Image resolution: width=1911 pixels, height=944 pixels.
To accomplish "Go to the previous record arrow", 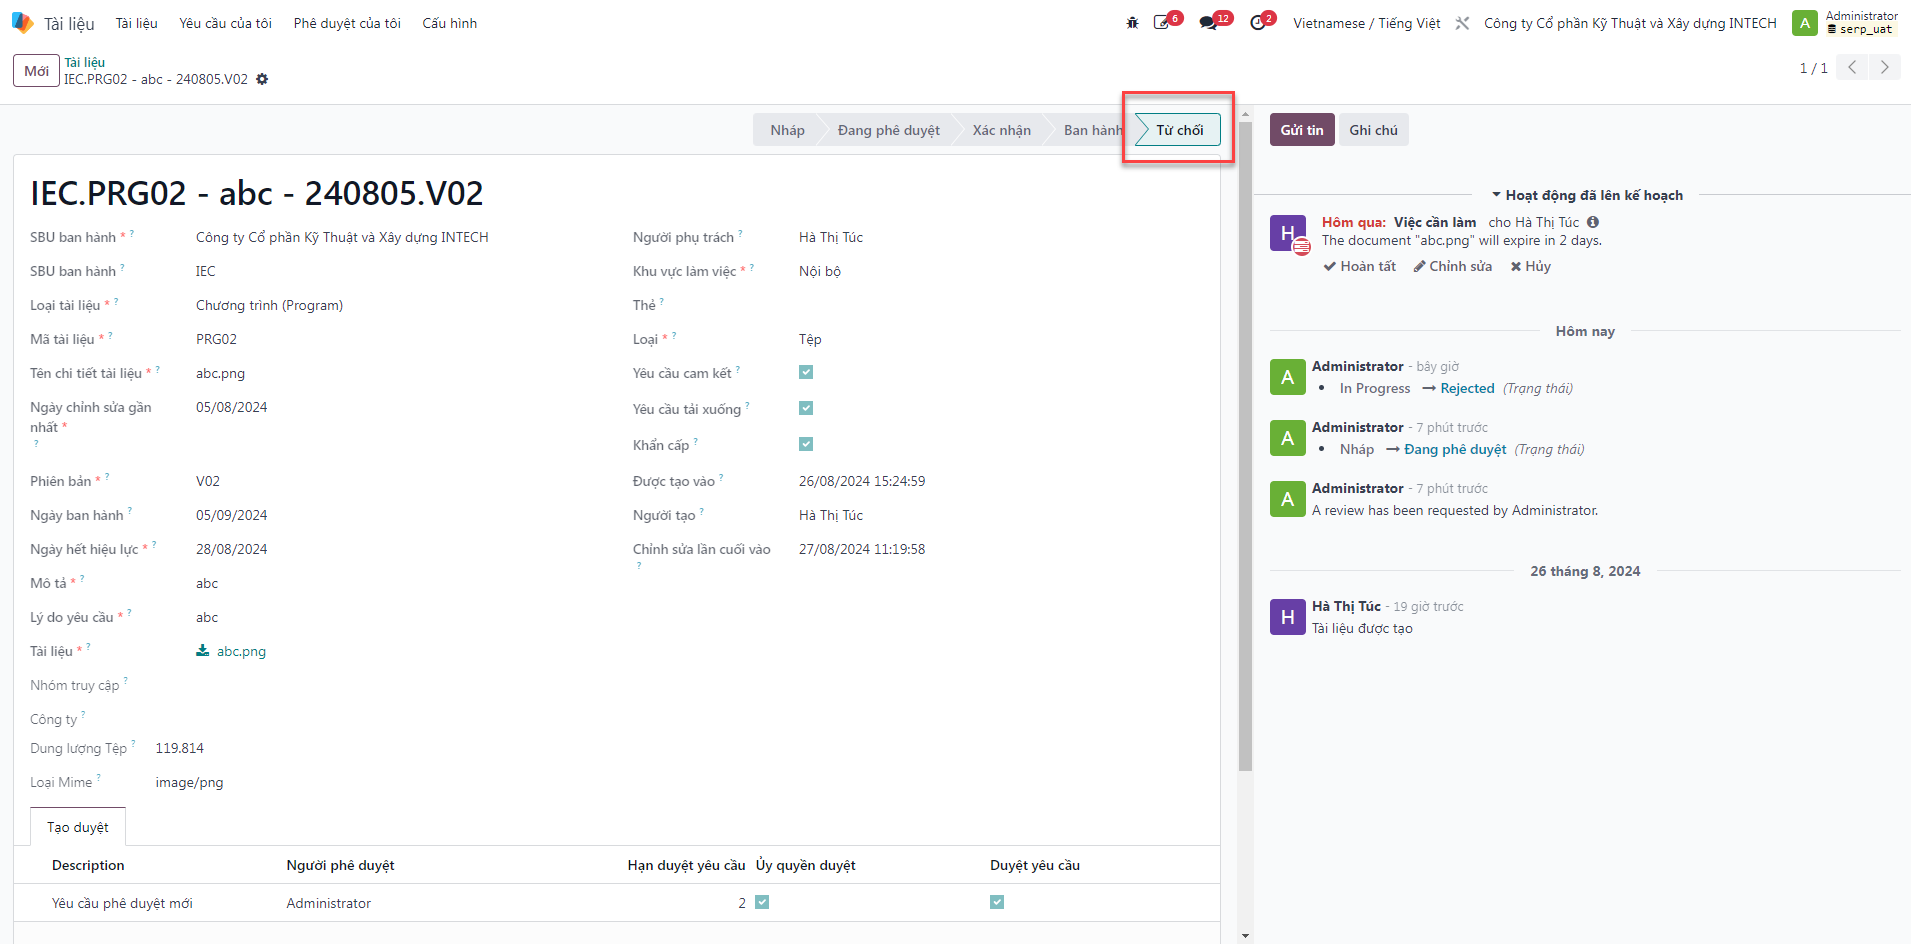I will pyautogui.click(x=1852, y=67).
